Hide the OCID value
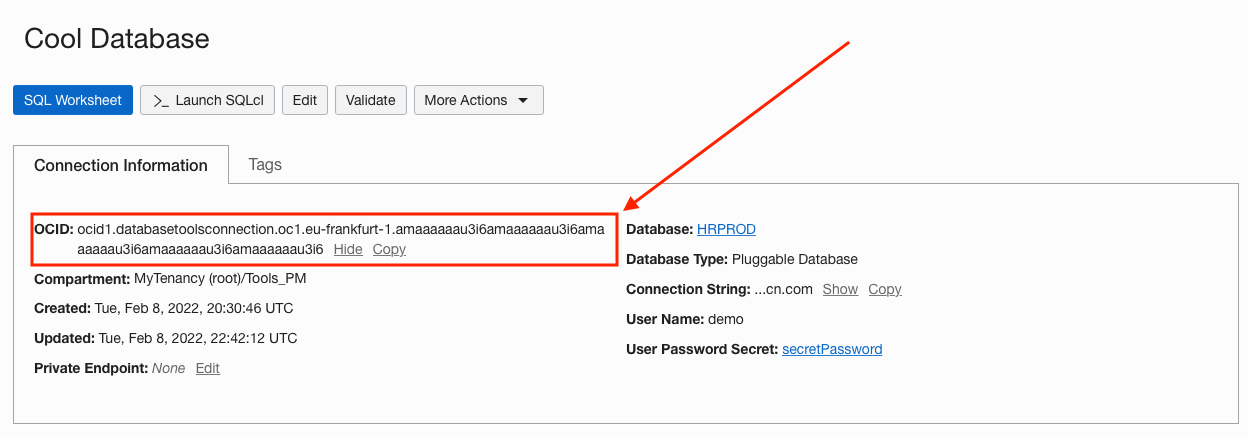Viewport: 1248px width, 437px height. [x=348, y=249]
